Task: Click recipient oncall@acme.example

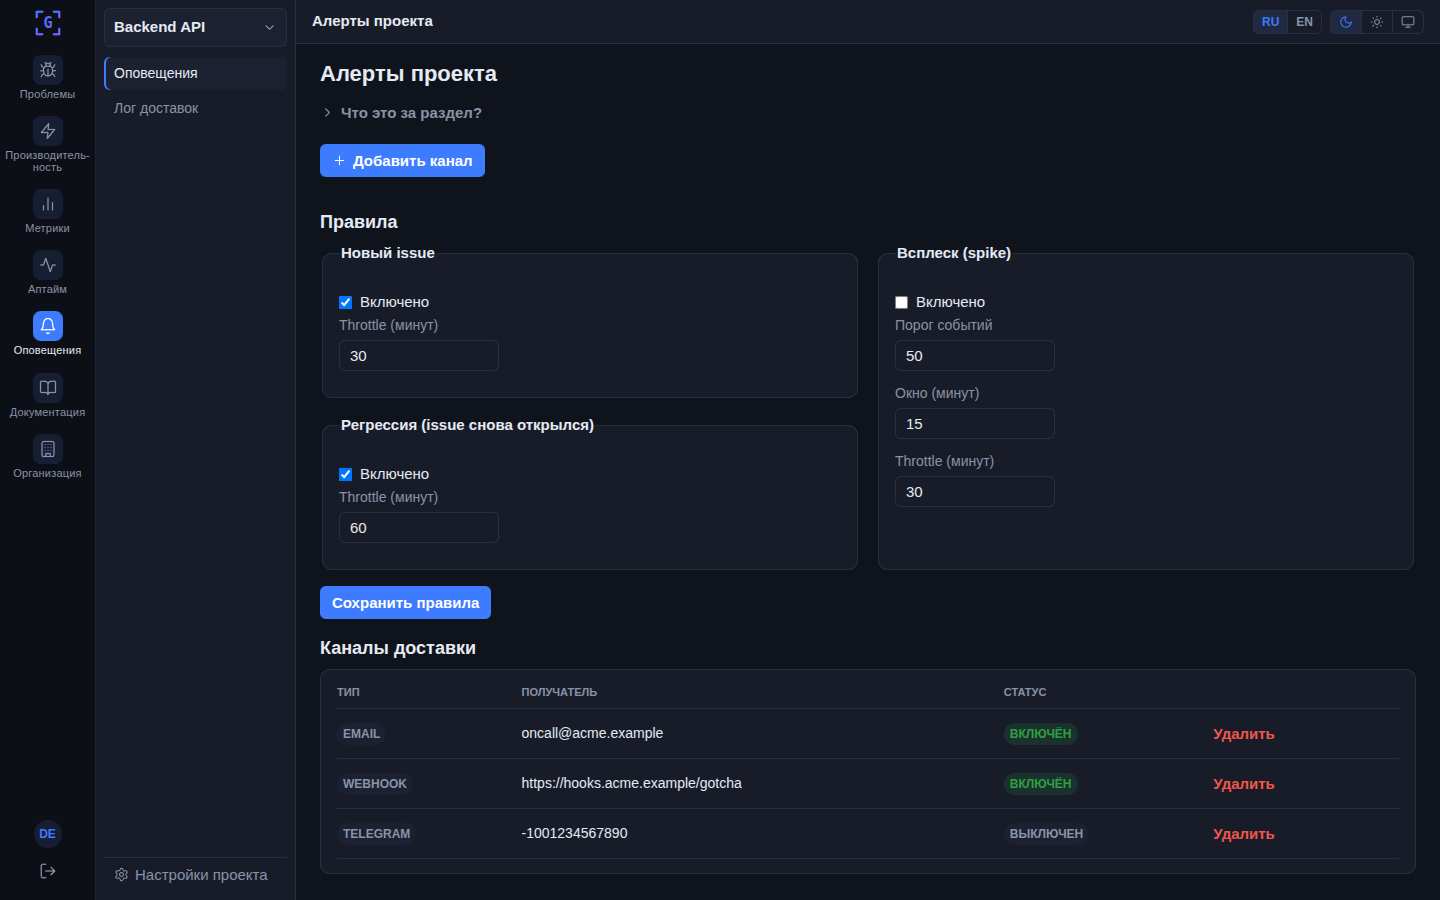Action: coord(592,733)
